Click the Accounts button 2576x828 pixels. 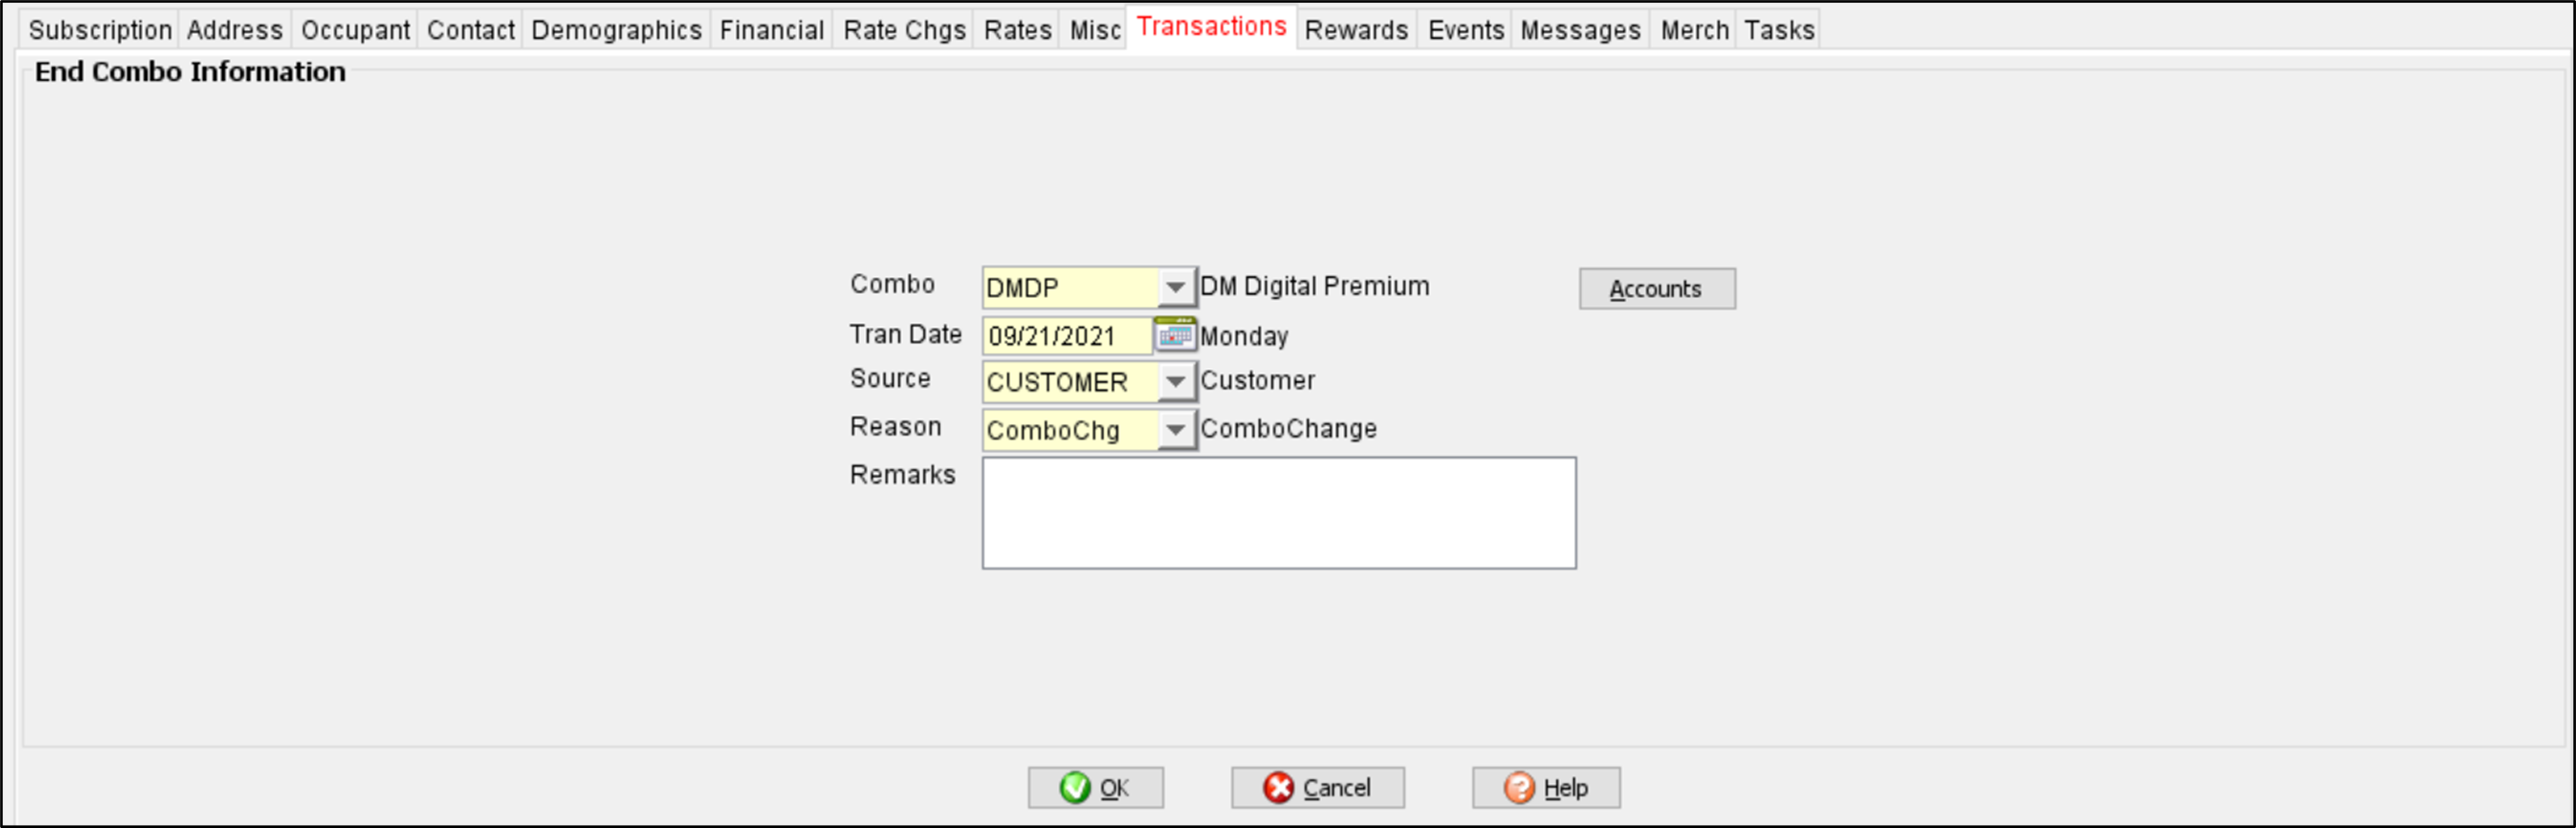tap(1656, 289)
